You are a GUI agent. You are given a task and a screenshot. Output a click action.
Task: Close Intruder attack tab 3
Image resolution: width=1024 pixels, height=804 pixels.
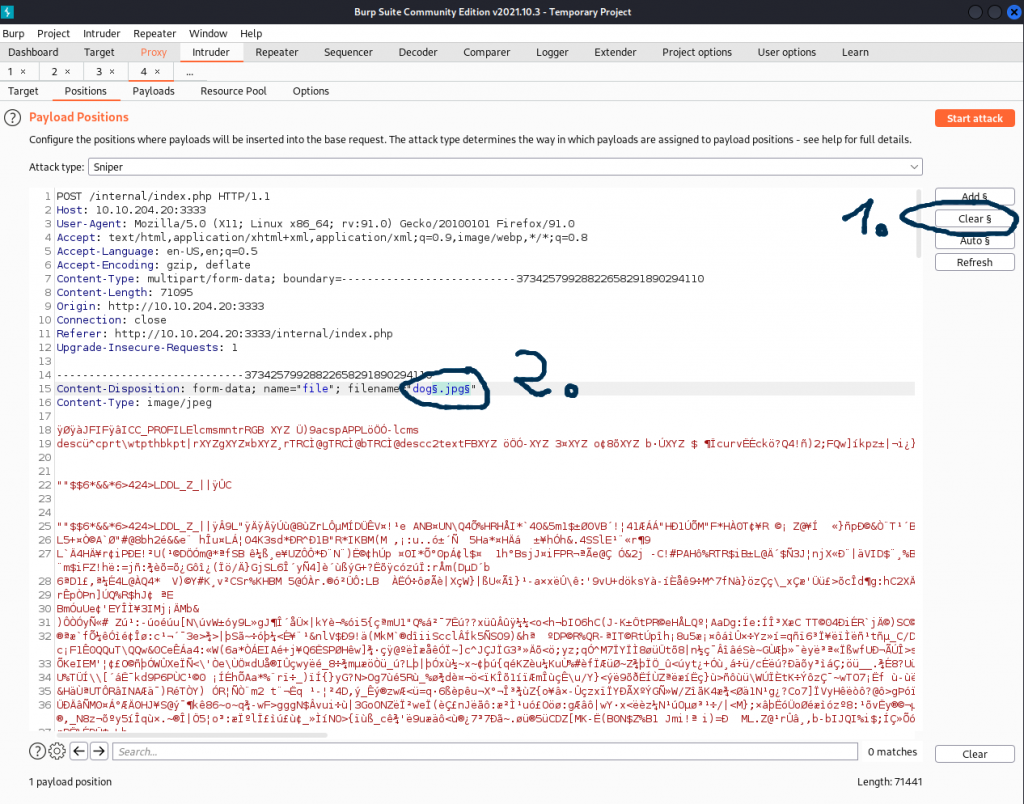click(112, 72)
